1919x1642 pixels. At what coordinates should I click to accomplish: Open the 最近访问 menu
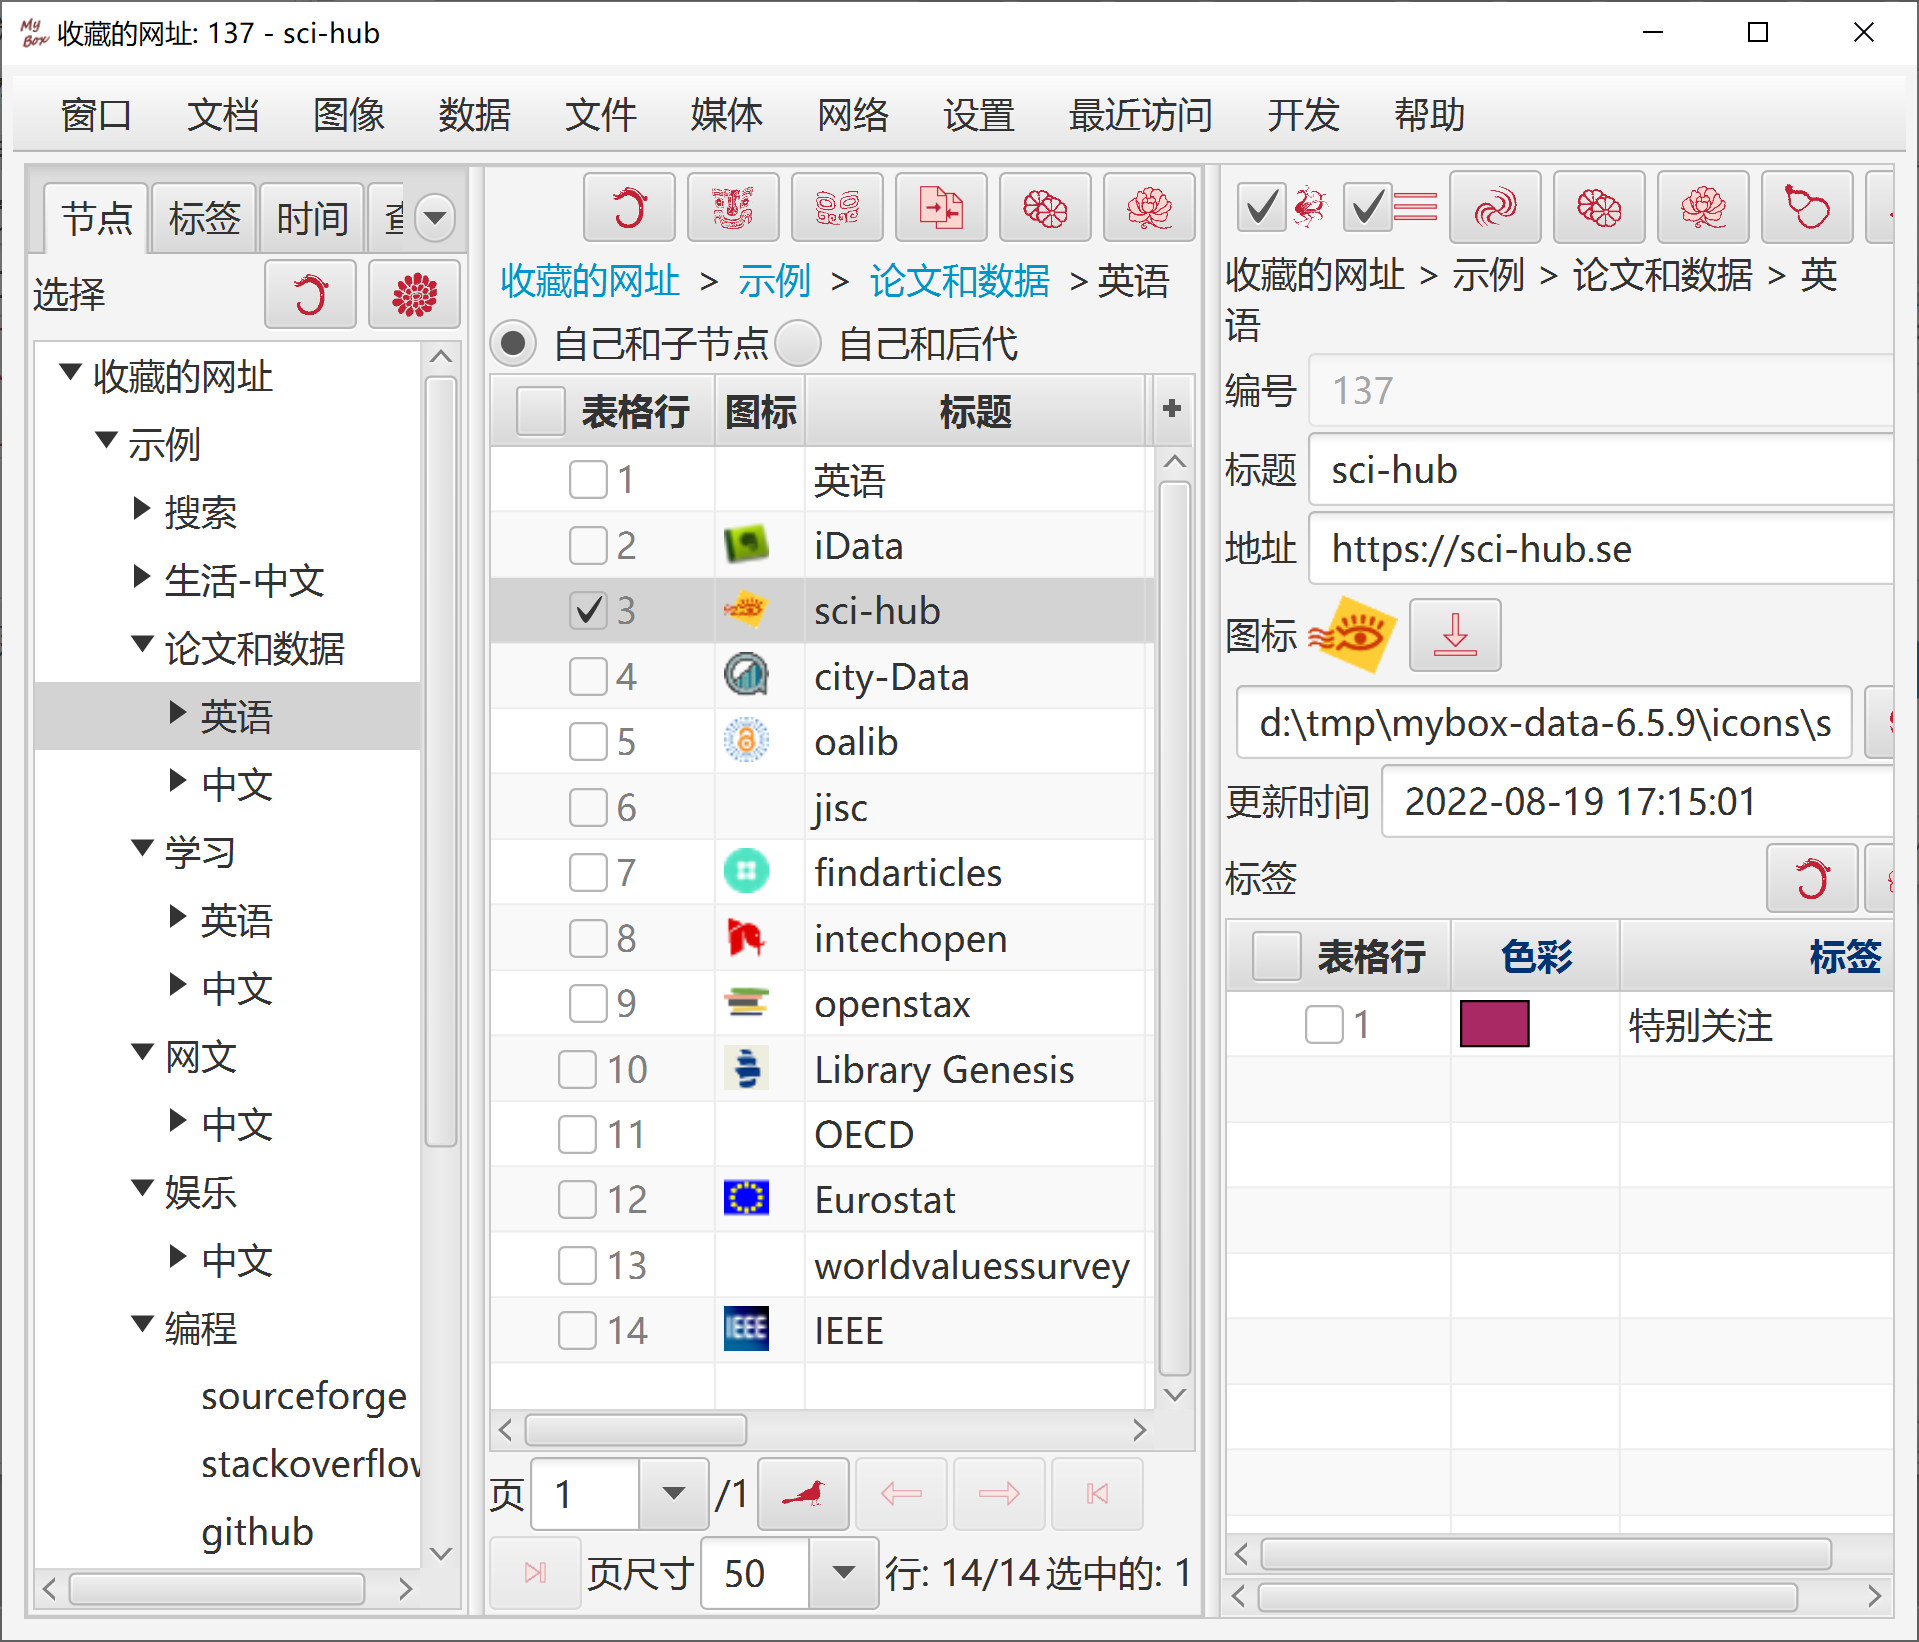click(x=1140, y=115)
